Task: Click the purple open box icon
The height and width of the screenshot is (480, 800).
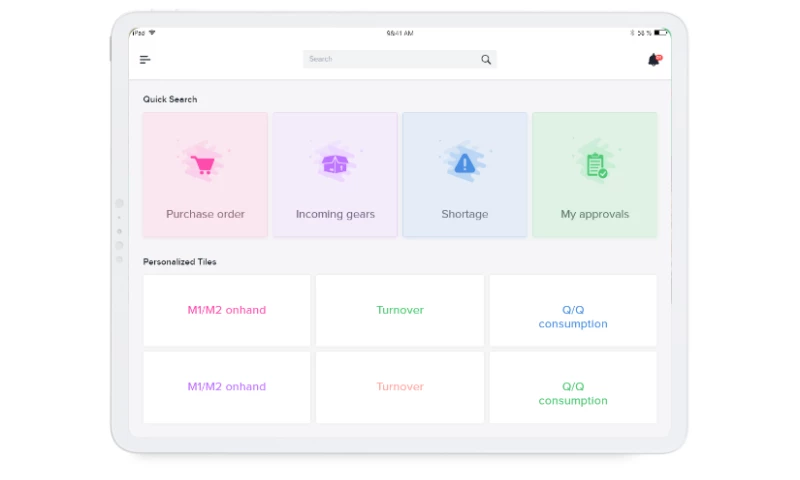Action: coord(334,165)
